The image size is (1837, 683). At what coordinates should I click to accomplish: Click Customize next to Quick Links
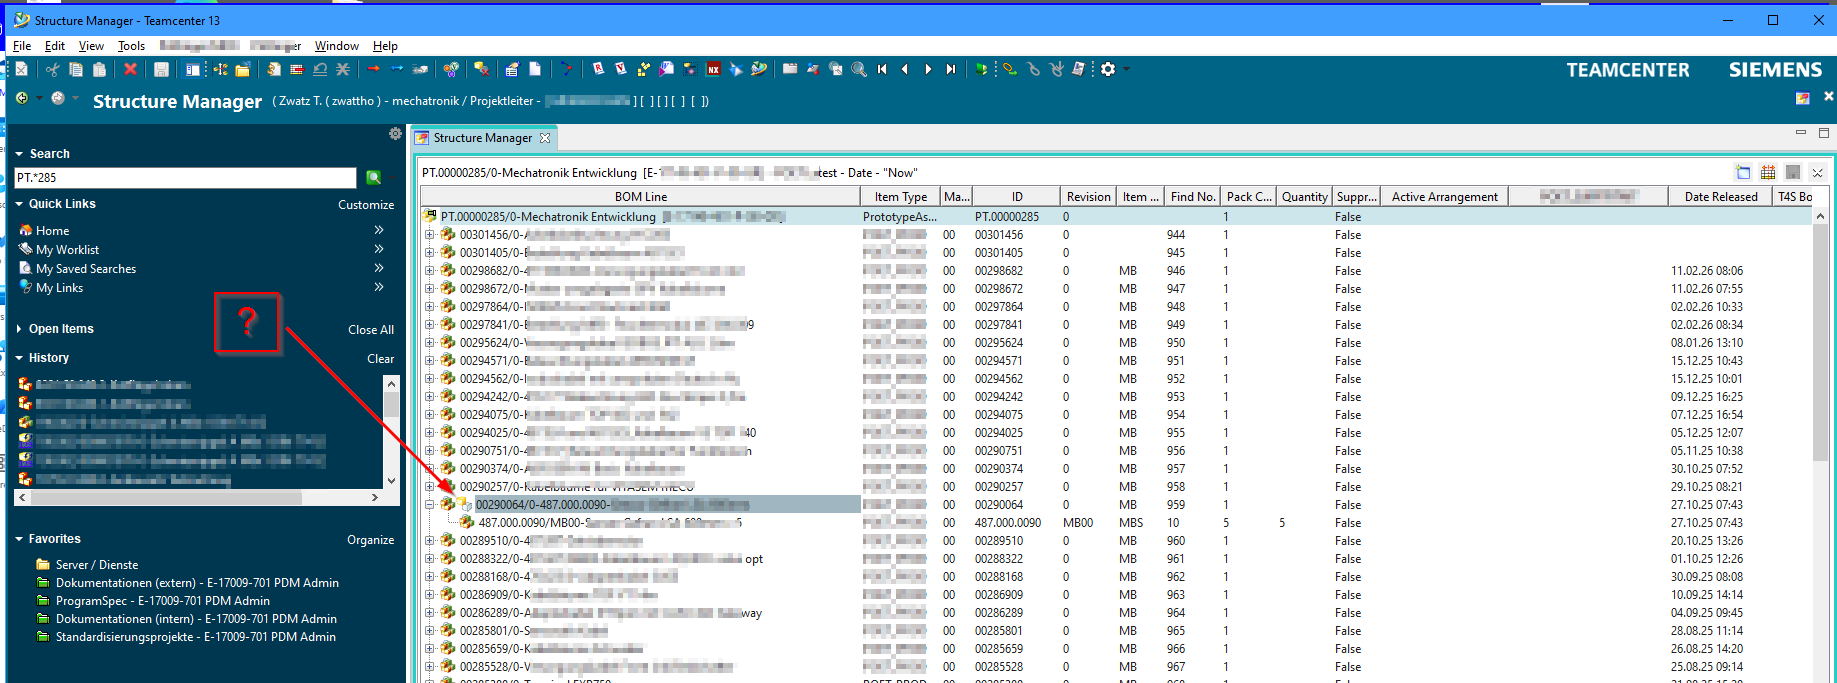365,205
